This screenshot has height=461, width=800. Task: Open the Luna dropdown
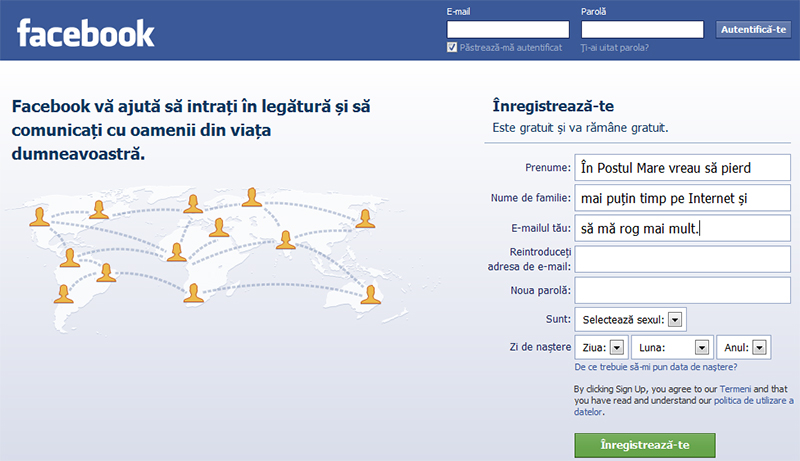pos(672,348)
